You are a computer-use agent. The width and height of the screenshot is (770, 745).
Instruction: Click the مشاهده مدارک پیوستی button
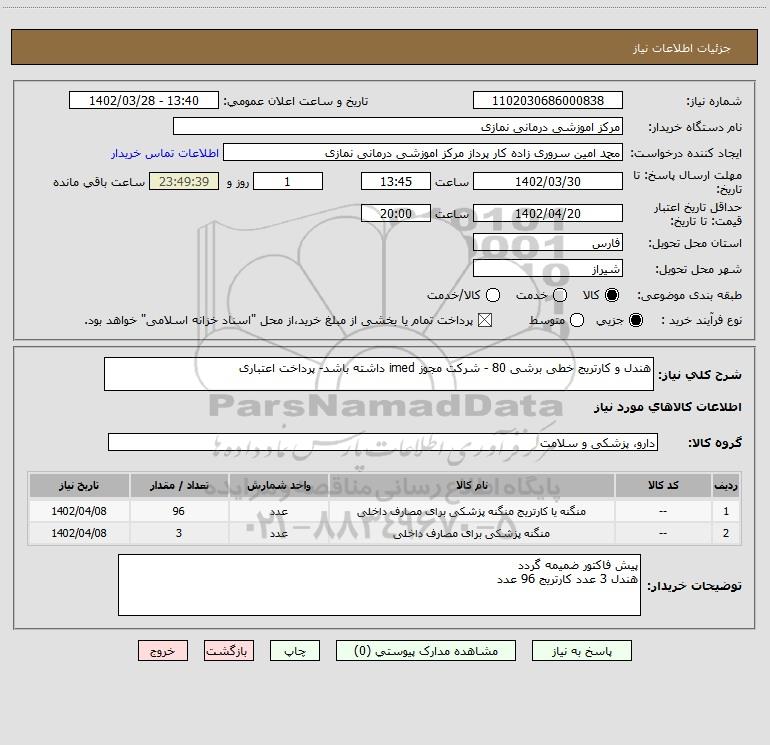(x=426, y=651)
